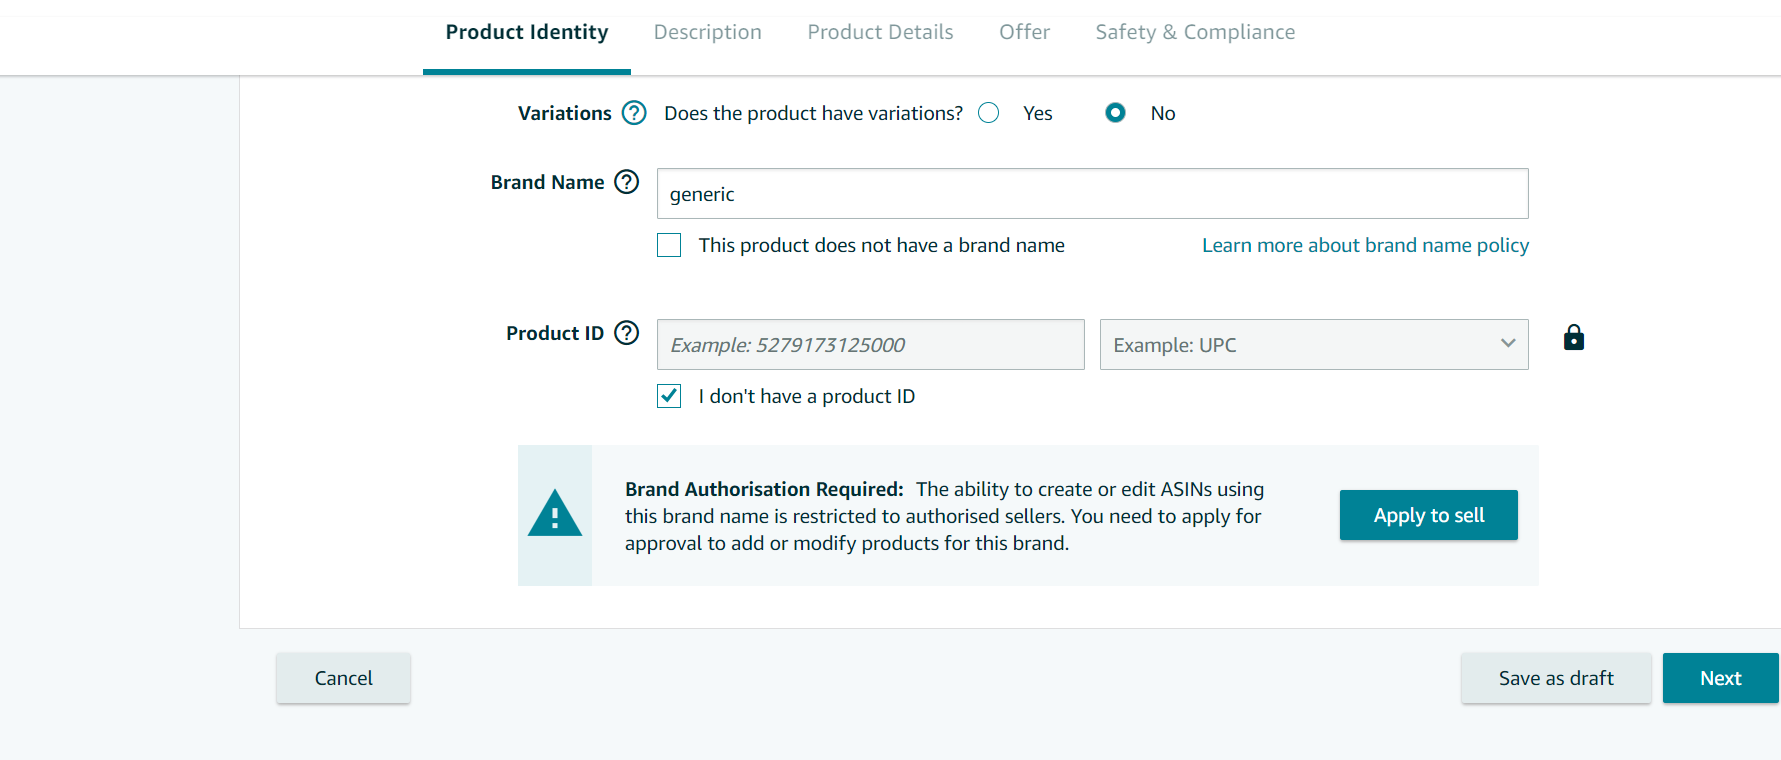Click the Next button
The height and width of the screenshot is (760, 1781).
[1721, 678]
